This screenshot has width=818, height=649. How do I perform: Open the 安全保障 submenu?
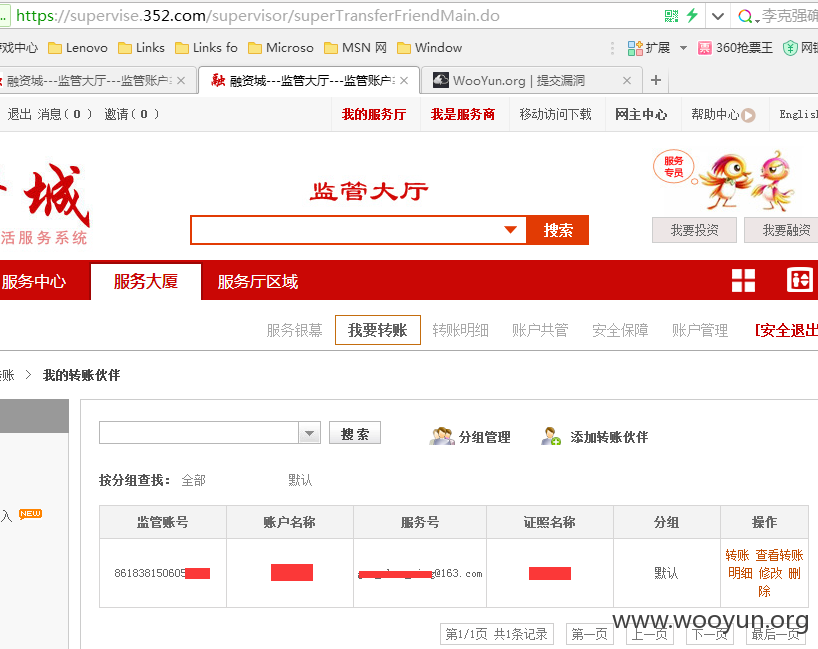click(x=620, y=330)
